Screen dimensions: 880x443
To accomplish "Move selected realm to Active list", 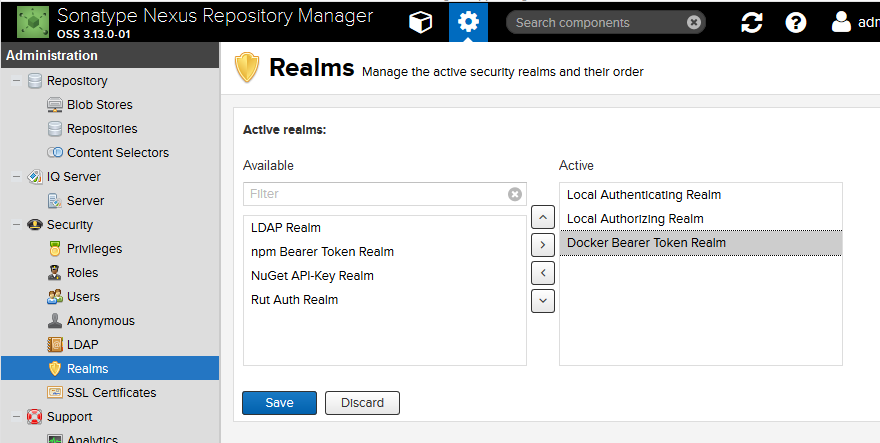I will (542, 244).
